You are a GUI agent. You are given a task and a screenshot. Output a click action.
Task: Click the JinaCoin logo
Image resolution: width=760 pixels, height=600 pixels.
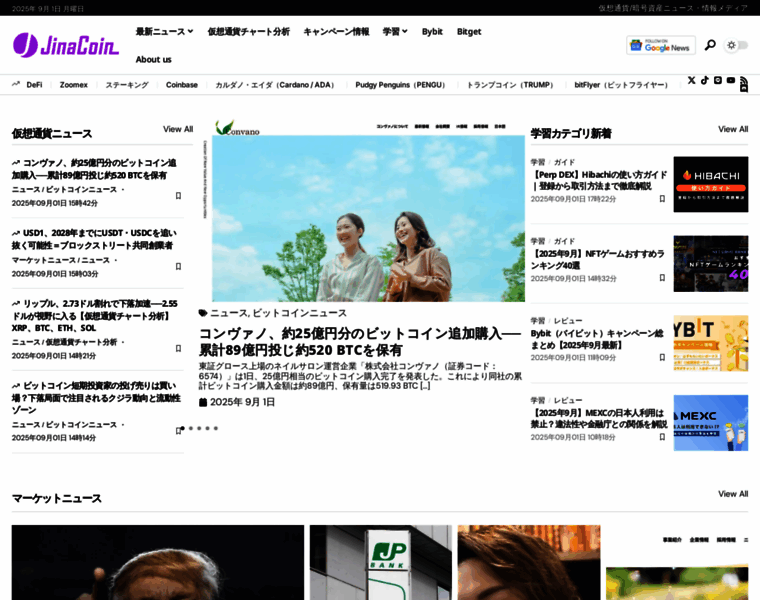pos(66,45)
